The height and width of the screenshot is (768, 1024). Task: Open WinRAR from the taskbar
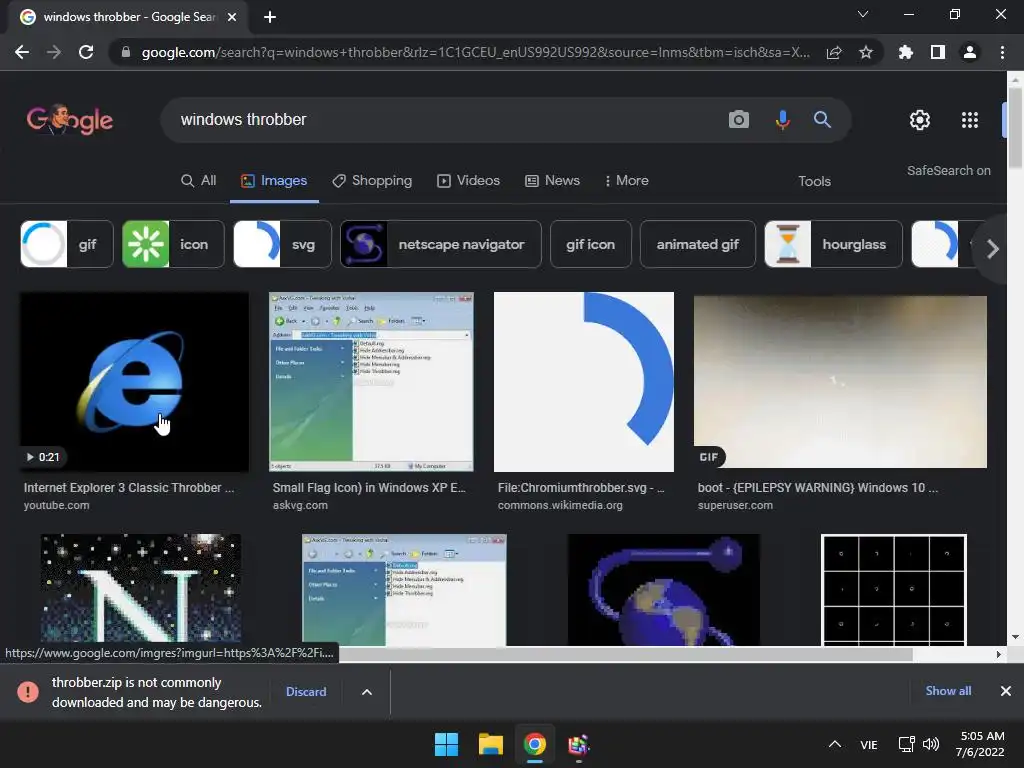point(579,744)
